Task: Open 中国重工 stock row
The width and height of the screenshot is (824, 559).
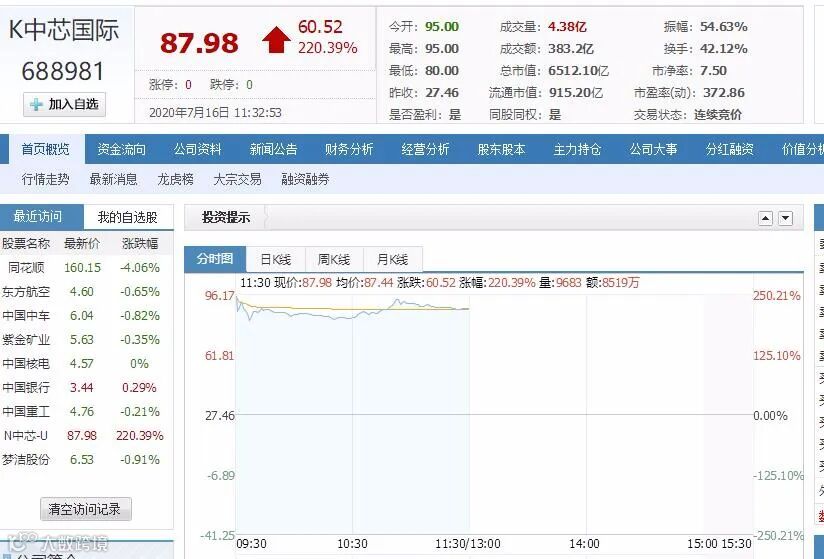Action: pos(84,411)
